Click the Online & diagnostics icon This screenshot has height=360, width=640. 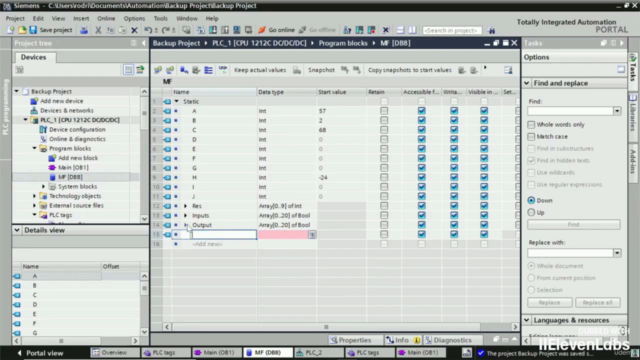(43, 139)
